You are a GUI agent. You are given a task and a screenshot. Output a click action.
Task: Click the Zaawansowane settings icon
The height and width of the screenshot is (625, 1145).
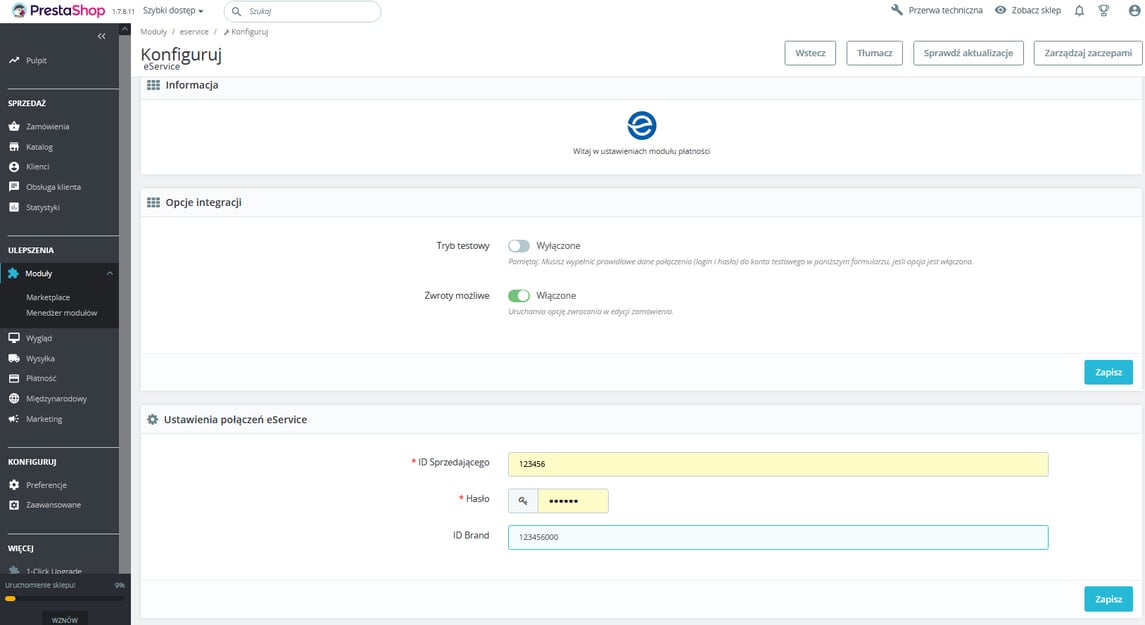[14, 505]
